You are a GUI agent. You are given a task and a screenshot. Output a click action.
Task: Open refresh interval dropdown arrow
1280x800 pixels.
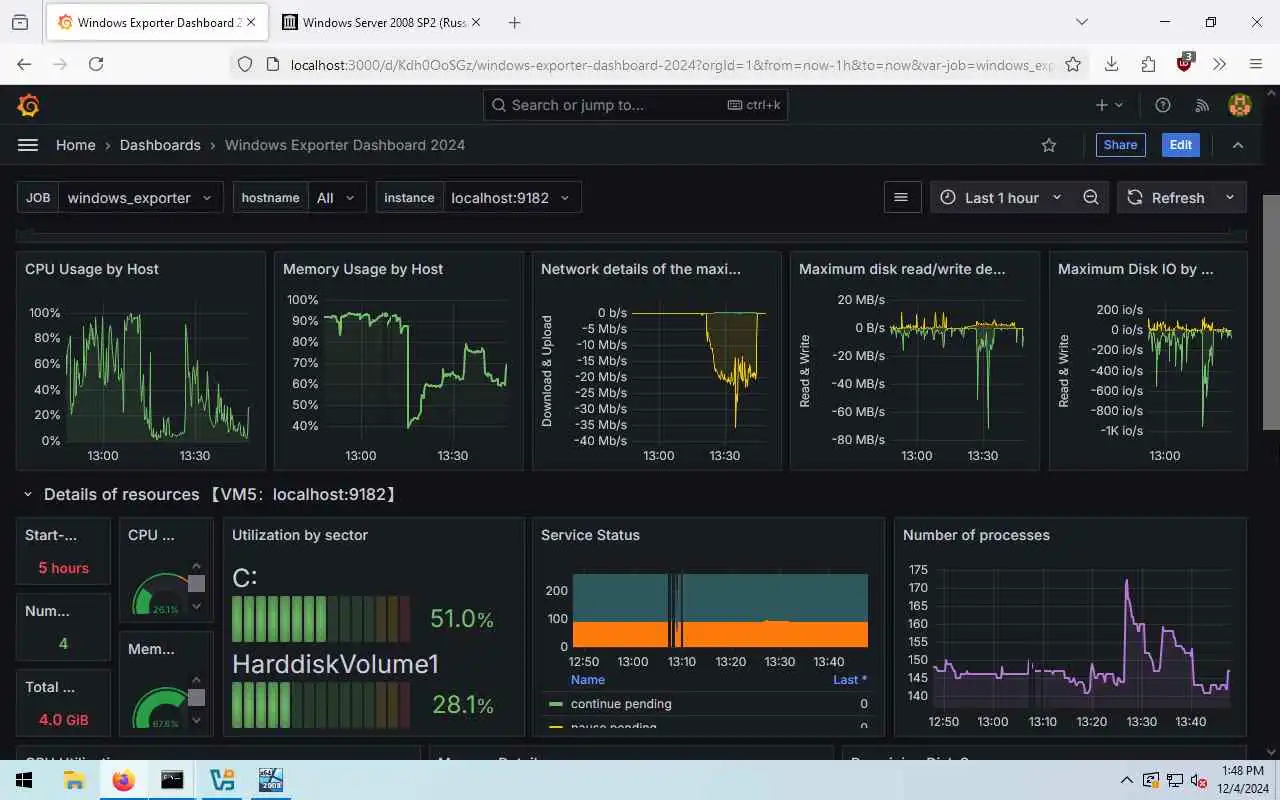[1231, 198]
